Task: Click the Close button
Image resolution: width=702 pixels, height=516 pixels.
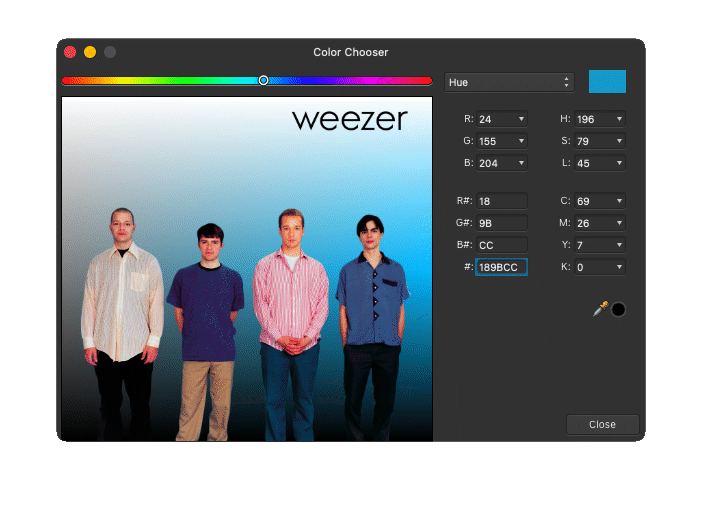Action: coord(603,424)
